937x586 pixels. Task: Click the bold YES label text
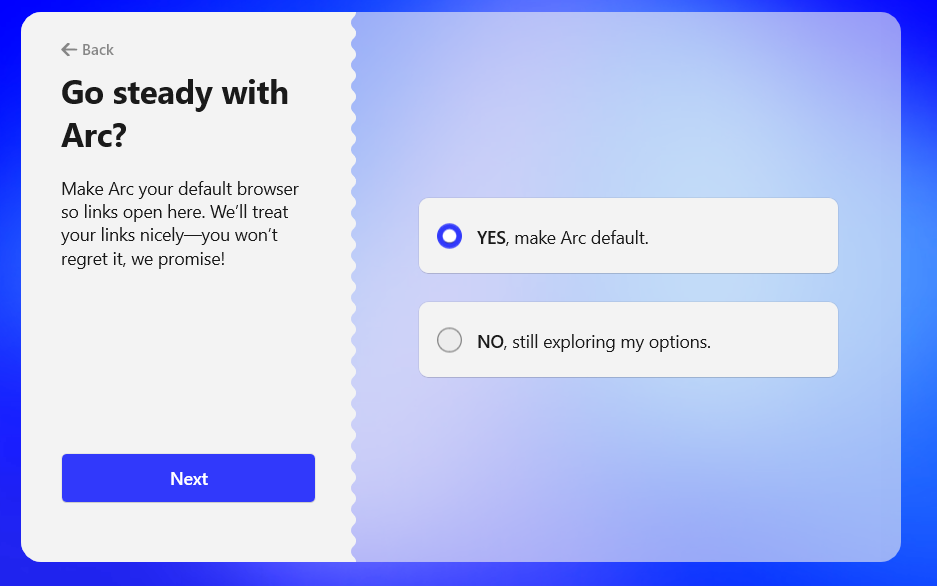click(491, 238)
